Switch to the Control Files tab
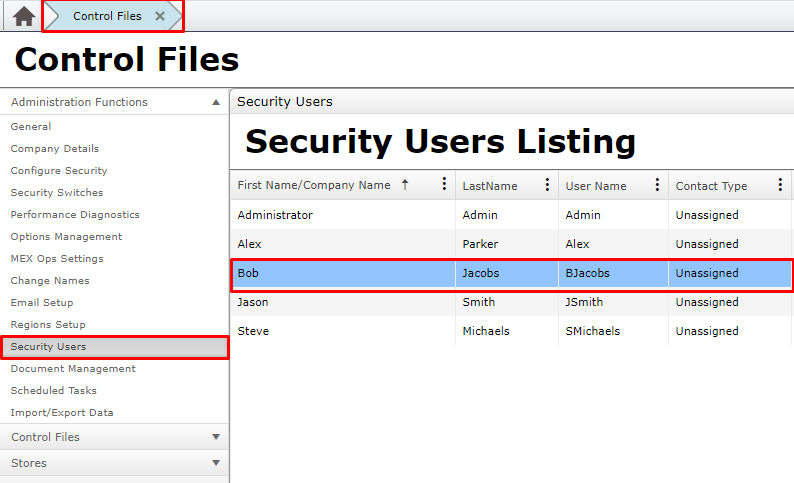The image size is (794, 483). point(107,17)
